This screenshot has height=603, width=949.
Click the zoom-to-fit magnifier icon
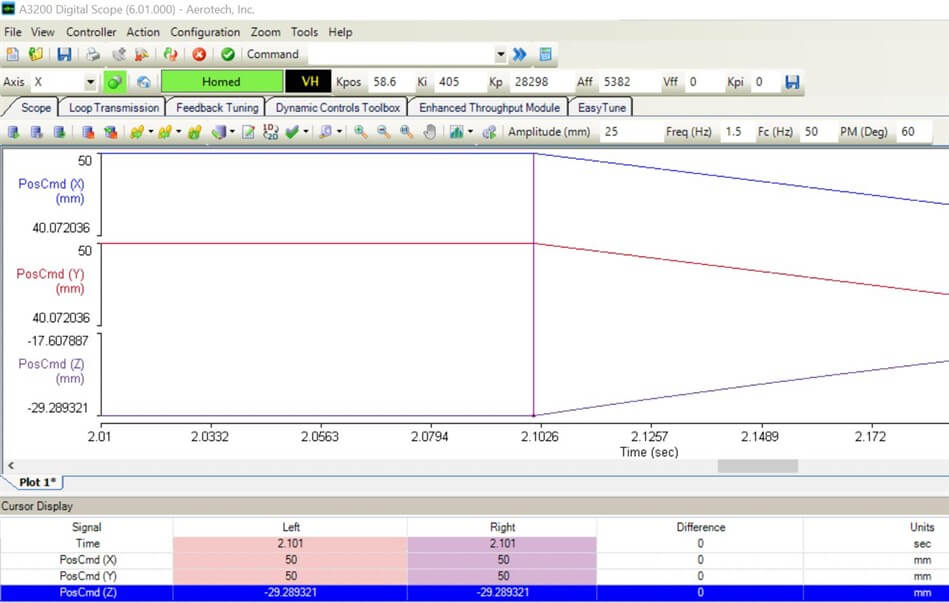tap(406, 131)
